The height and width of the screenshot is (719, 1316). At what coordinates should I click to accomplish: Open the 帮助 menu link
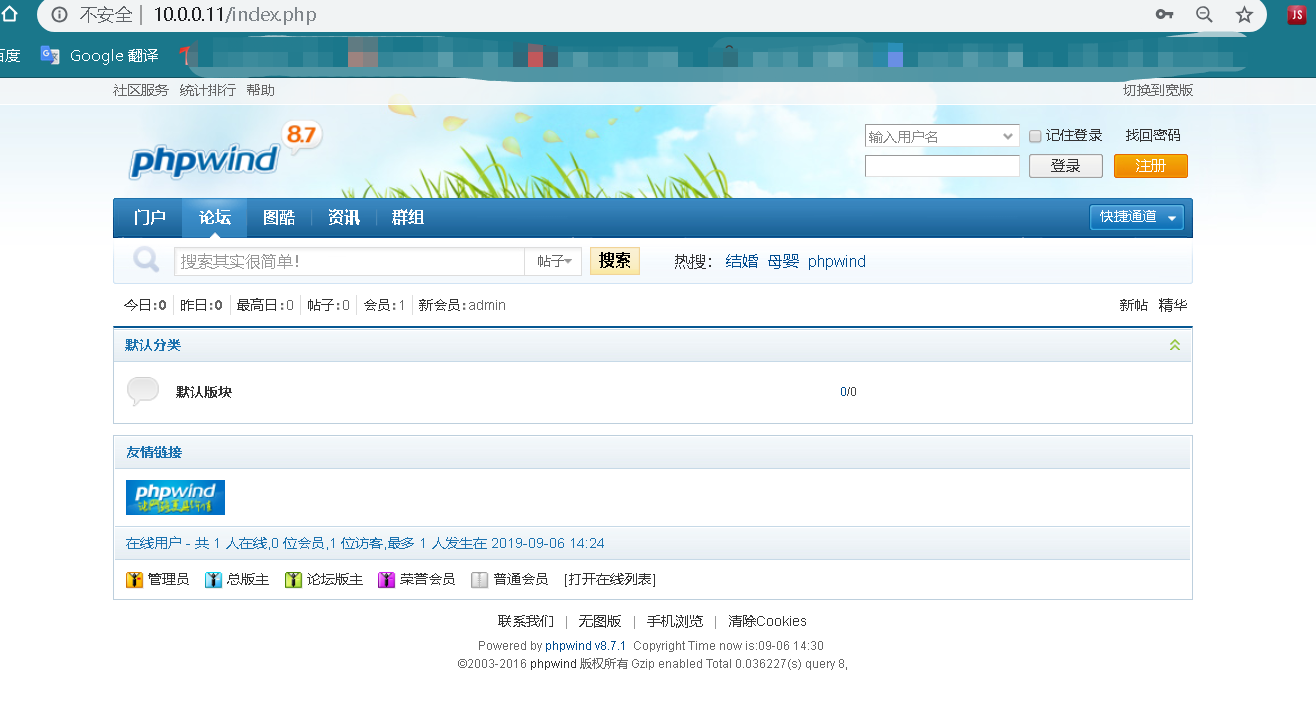pyautogui.click(x=260, y=90)
